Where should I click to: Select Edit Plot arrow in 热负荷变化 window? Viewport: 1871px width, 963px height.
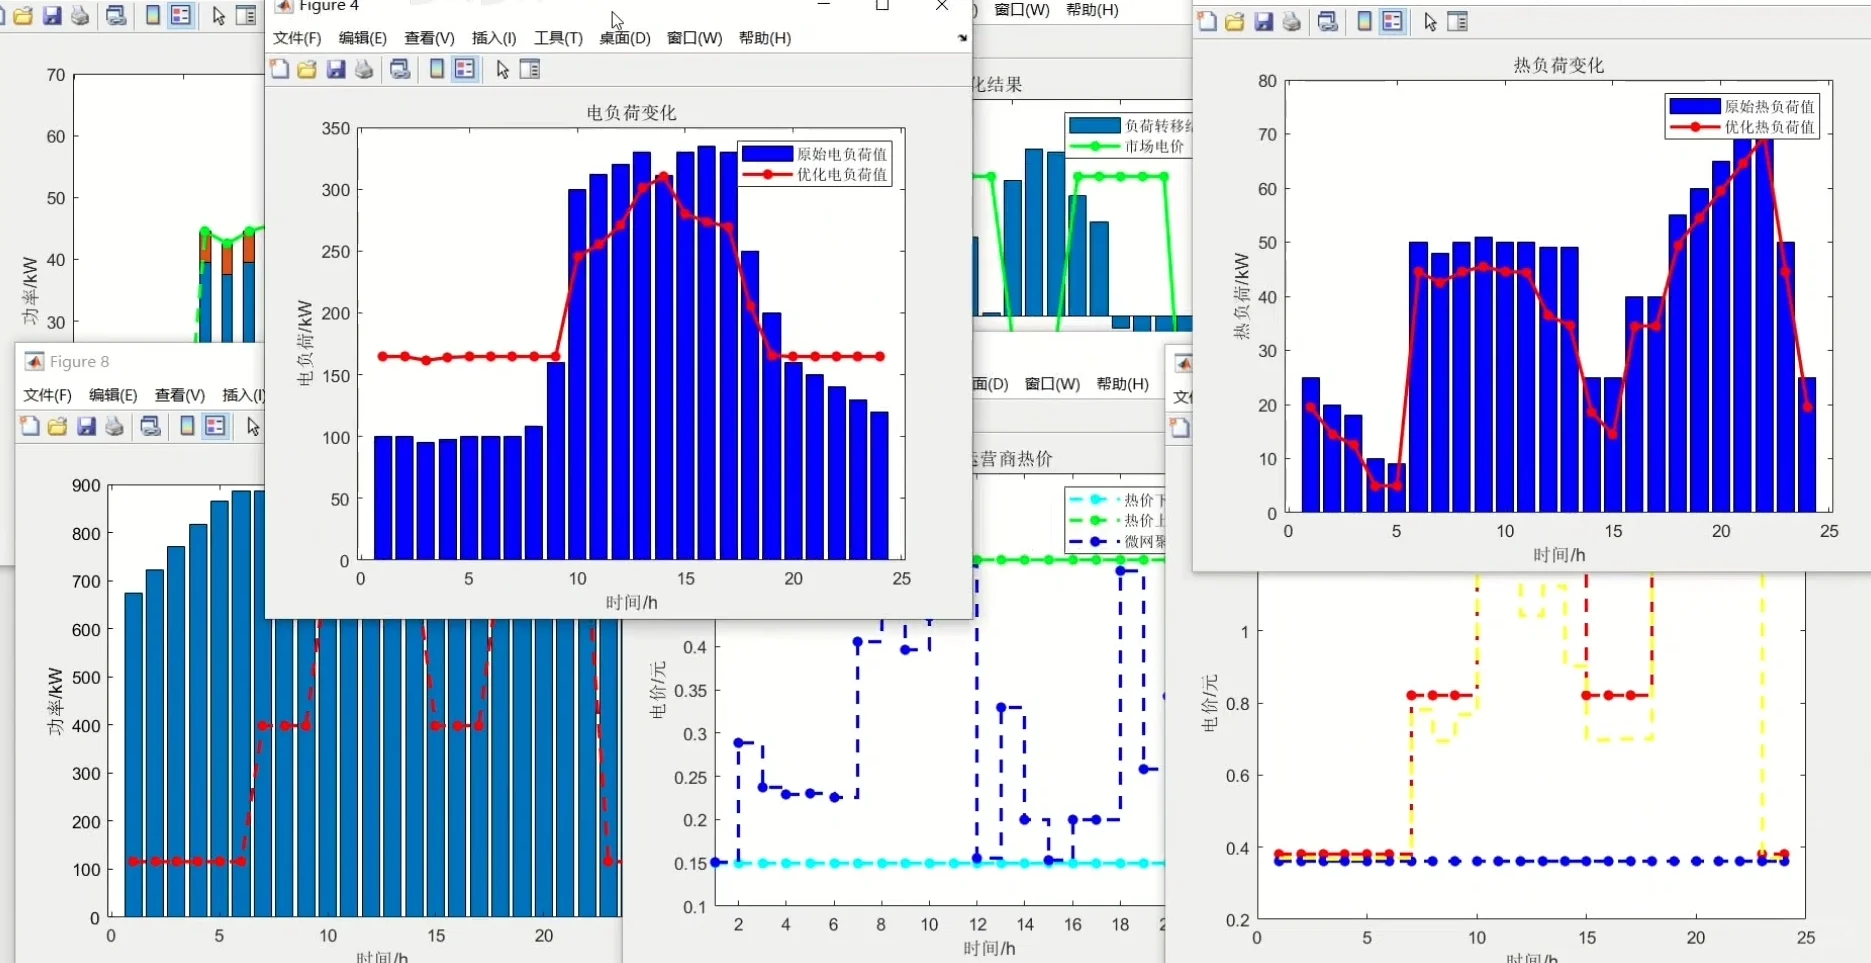pos(1430,22)
